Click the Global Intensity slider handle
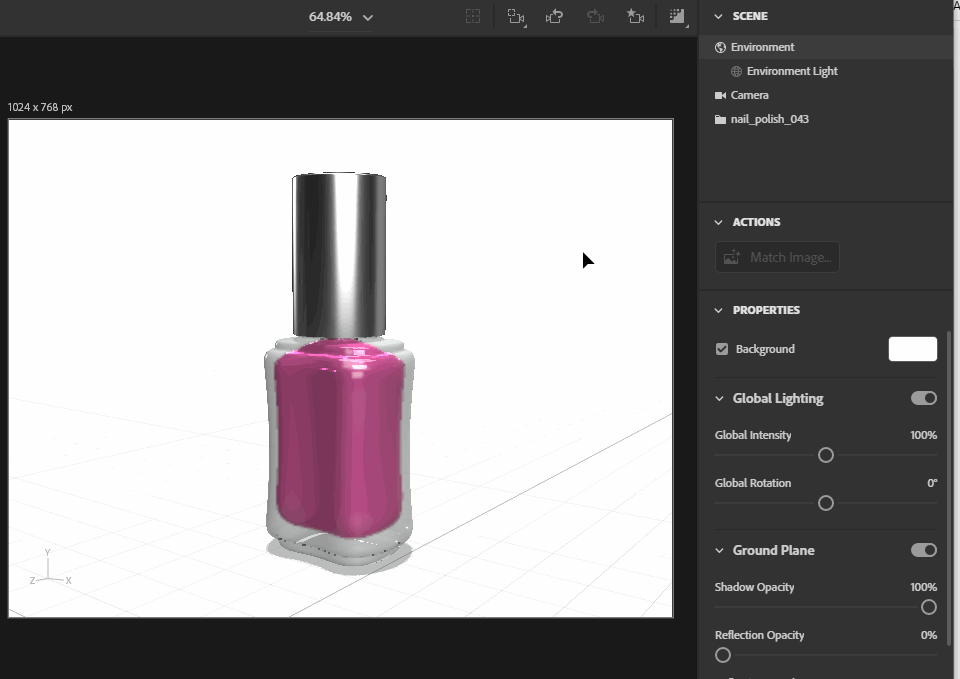The image size is (960, 679). coord(826,455)
